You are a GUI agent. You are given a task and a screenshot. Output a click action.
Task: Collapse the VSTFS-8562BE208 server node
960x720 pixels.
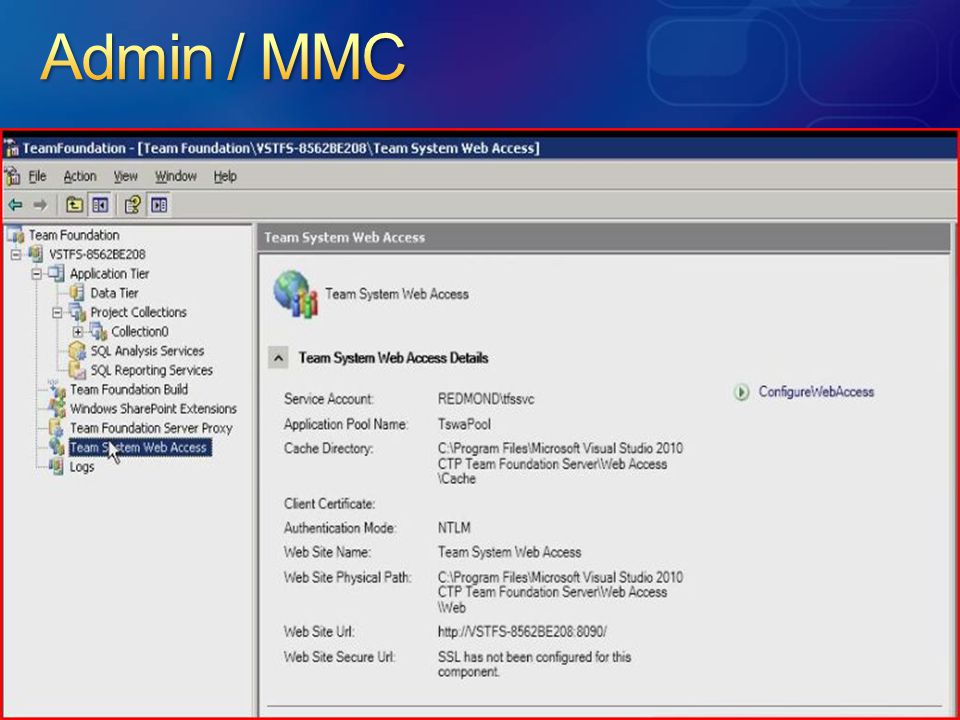coord(16,254)
